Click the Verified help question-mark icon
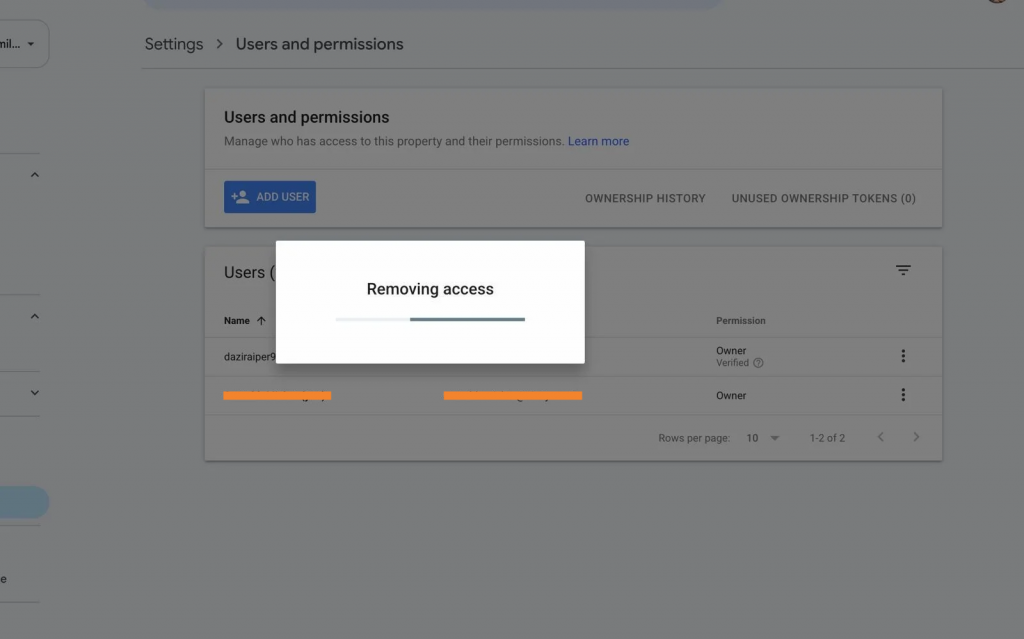Image resolution: width=1024 pixels, height=639 pixels. tap(758, 363)
